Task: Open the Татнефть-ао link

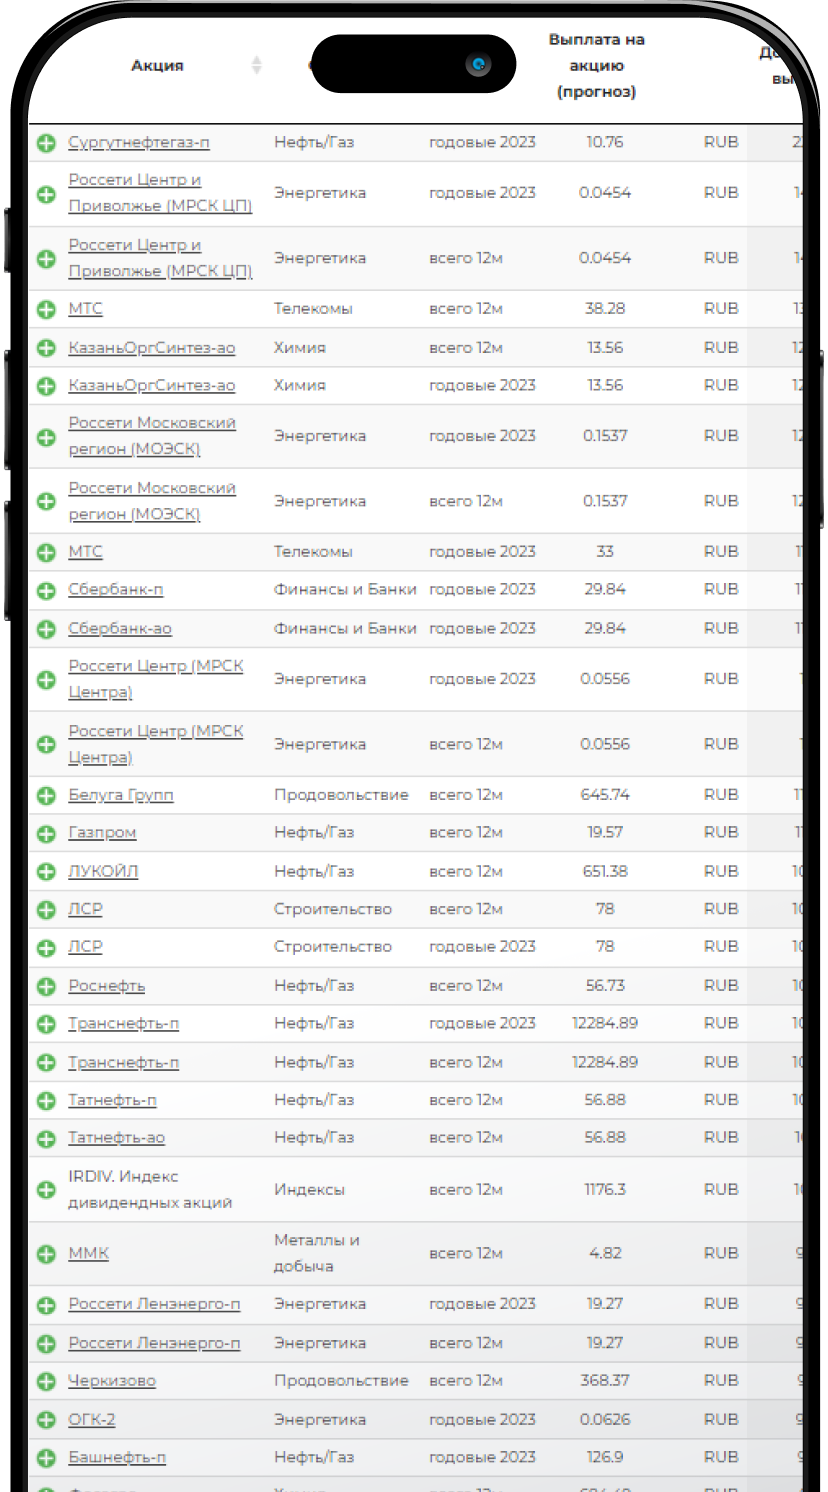Action: pyautogui.click(x=117, y=1138)
